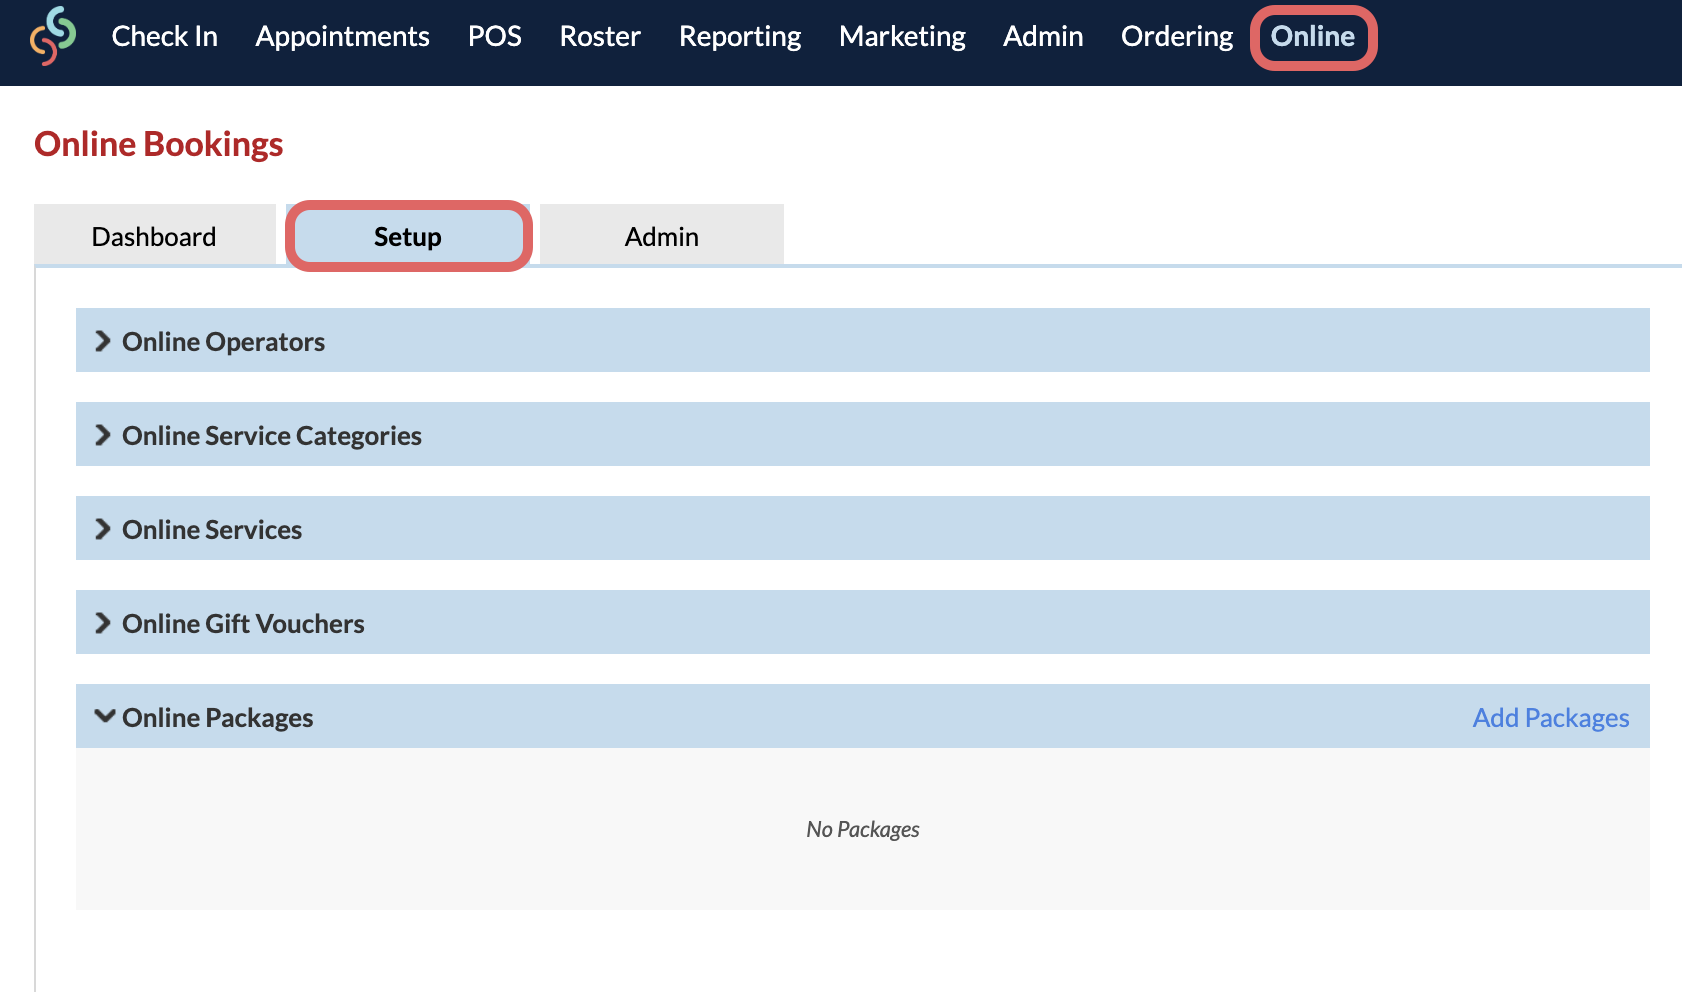Open the Check In menu
The width and height of the screenshot is (1682, 992).
click(x=165, y=37)
